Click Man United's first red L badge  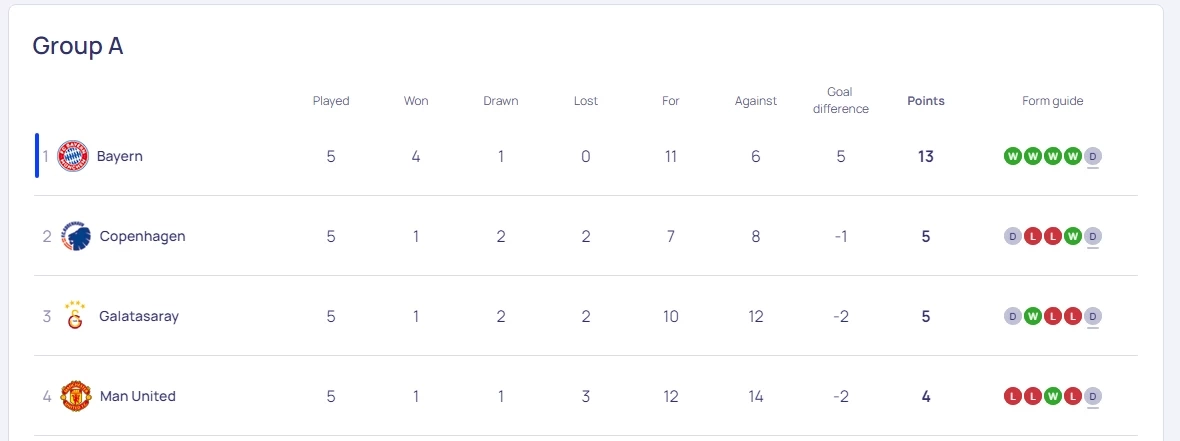[1013, 396]
